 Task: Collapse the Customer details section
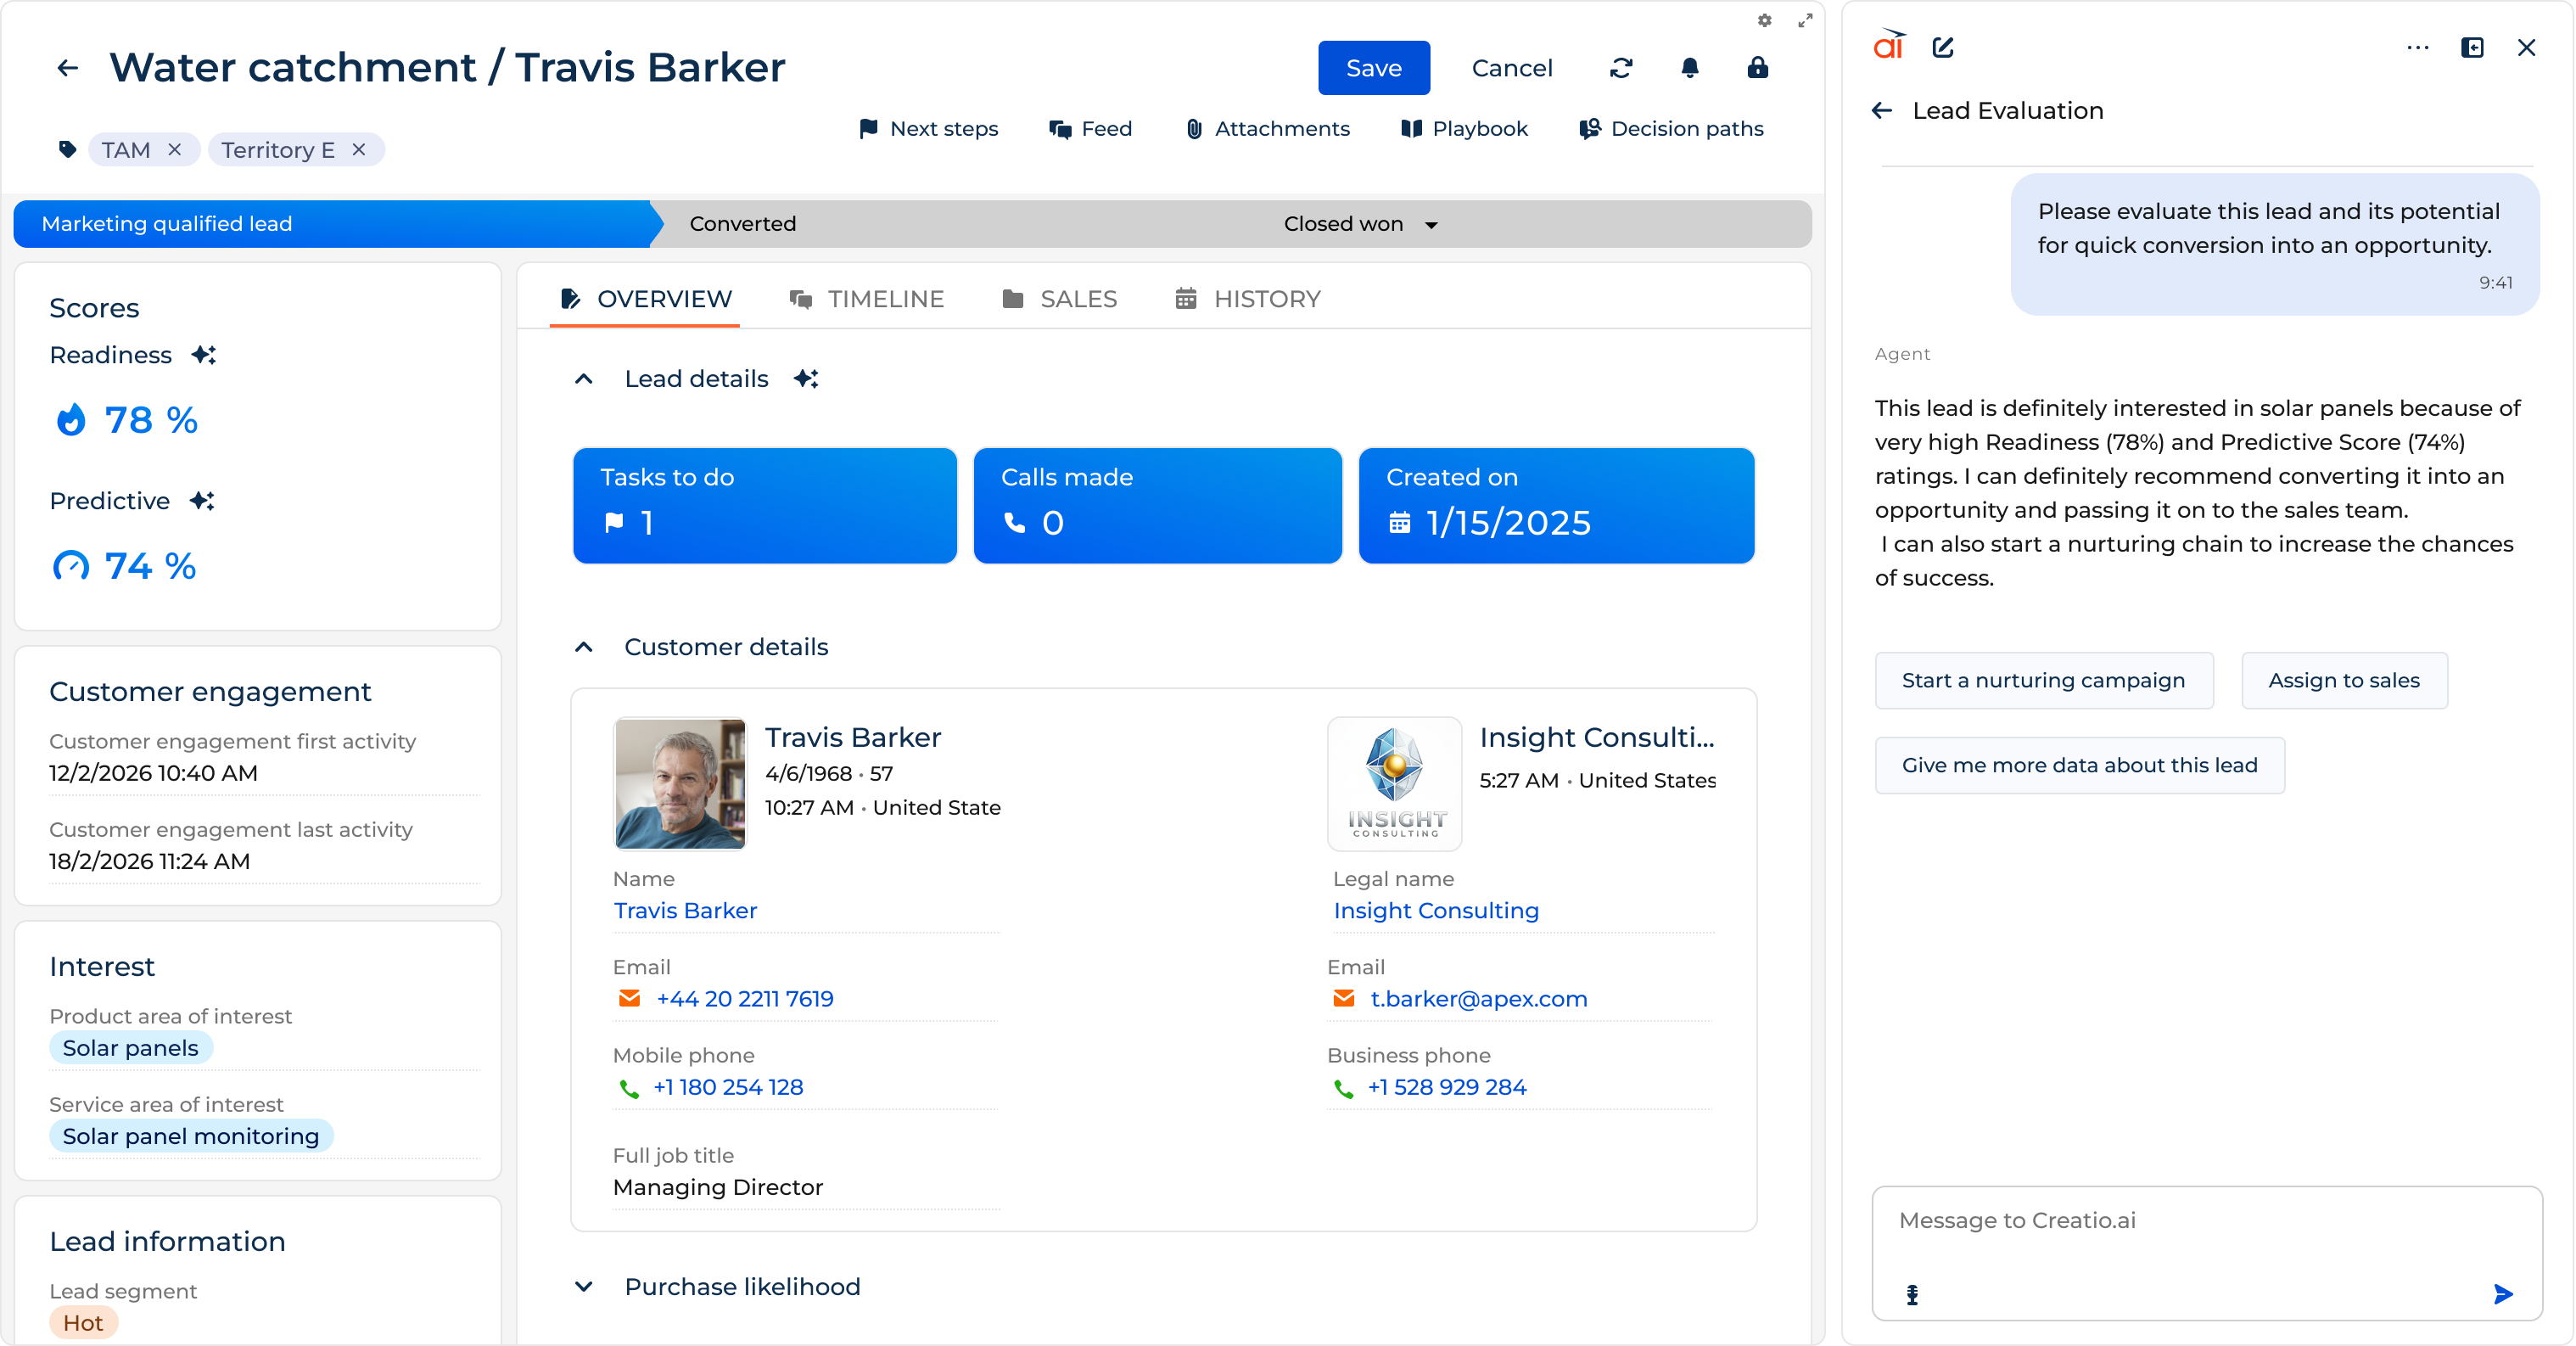pyautogui.click(x=584, y=647)
